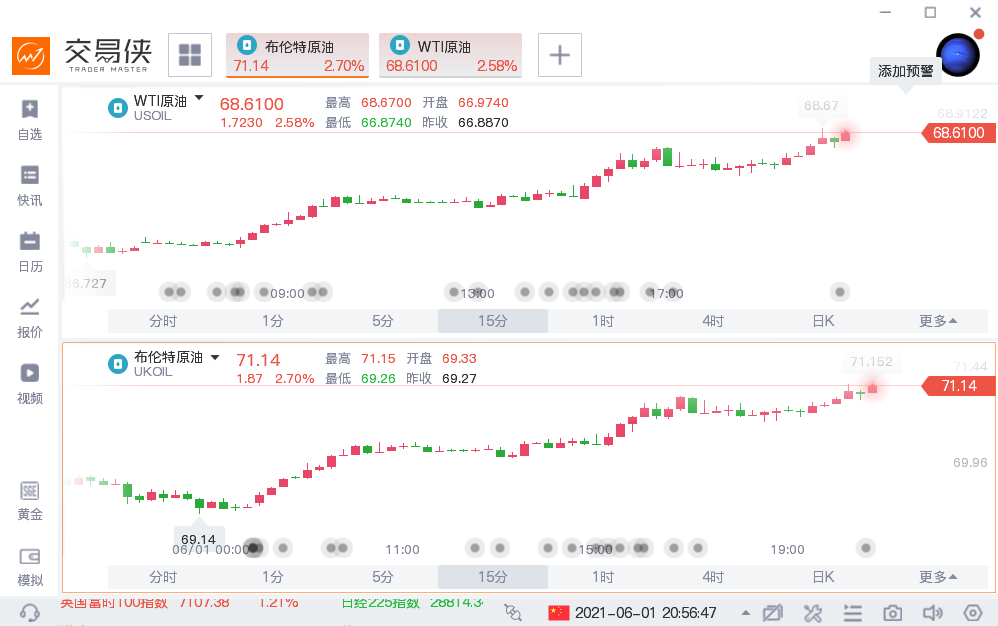Screen dimensions: 998x626
Task: Open the 快讯 news flash sidebar icon
Action: 29,186
